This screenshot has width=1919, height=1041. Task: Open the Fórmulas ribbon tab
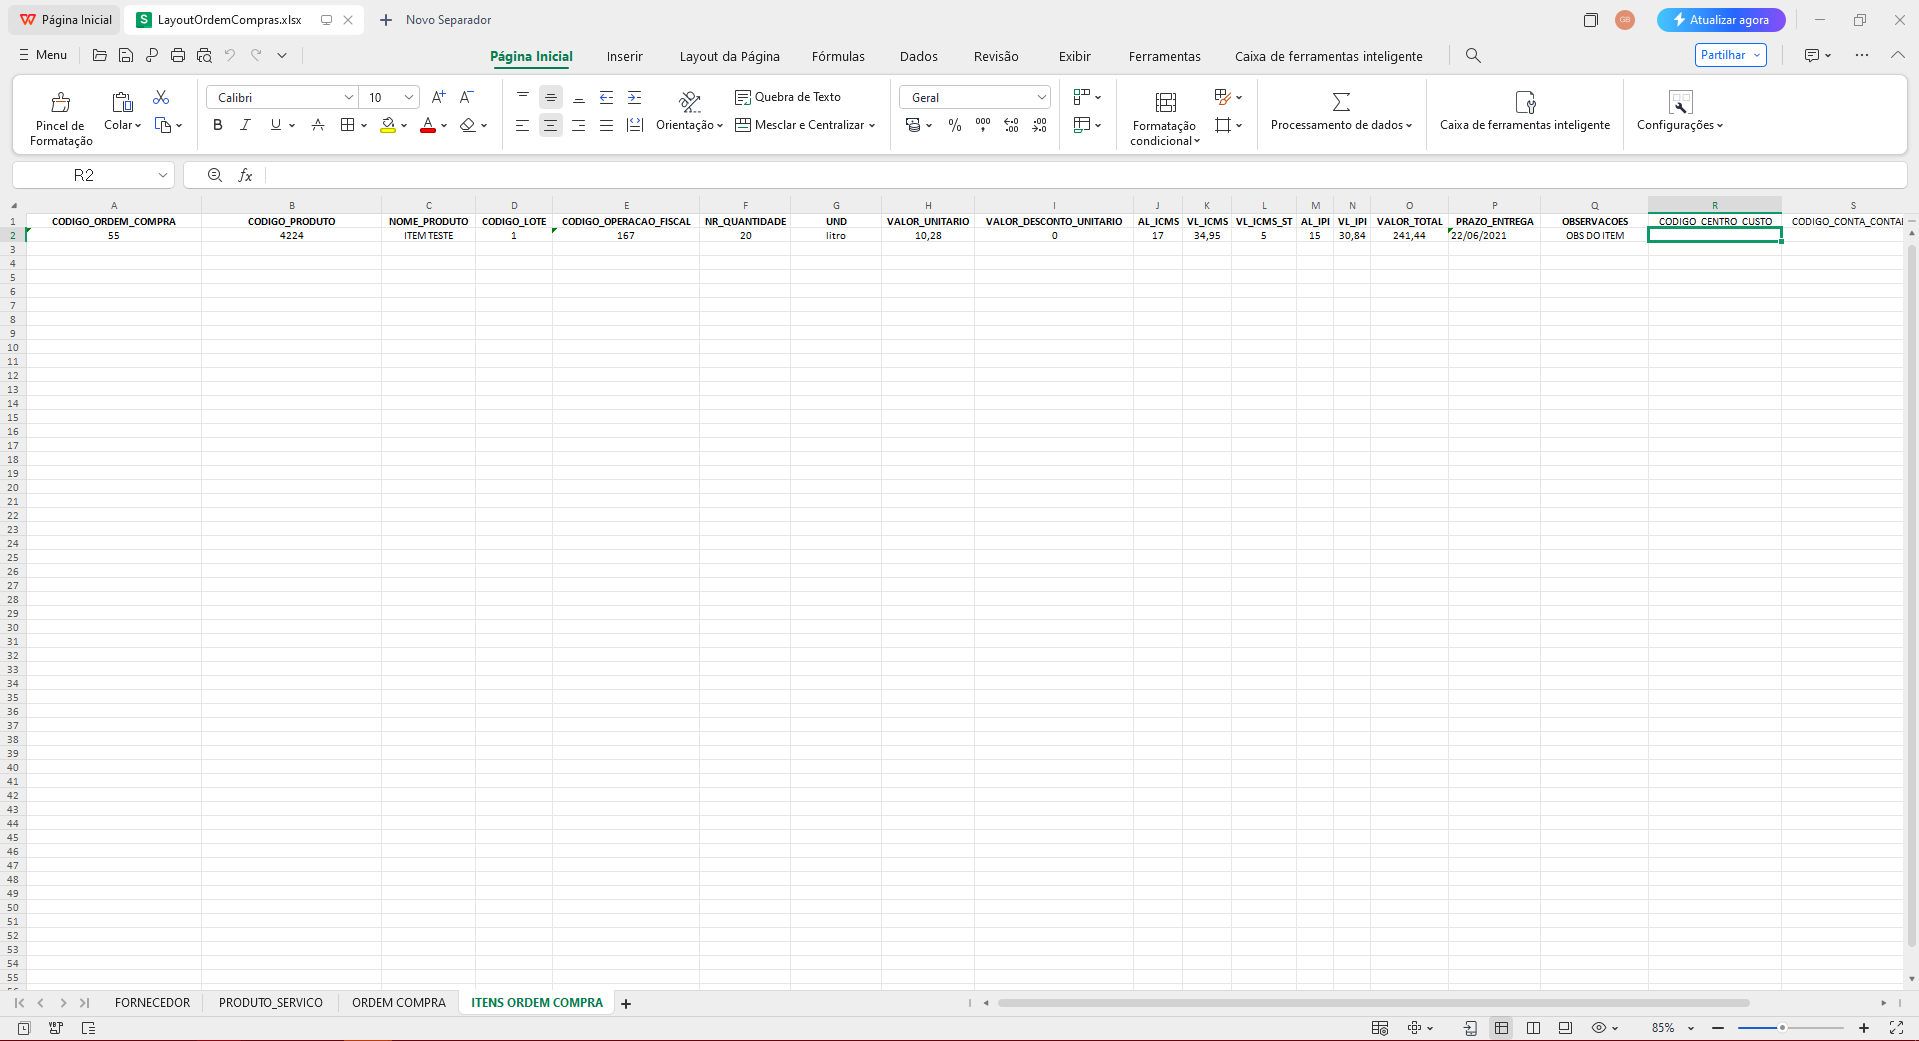tap(838, 57)
